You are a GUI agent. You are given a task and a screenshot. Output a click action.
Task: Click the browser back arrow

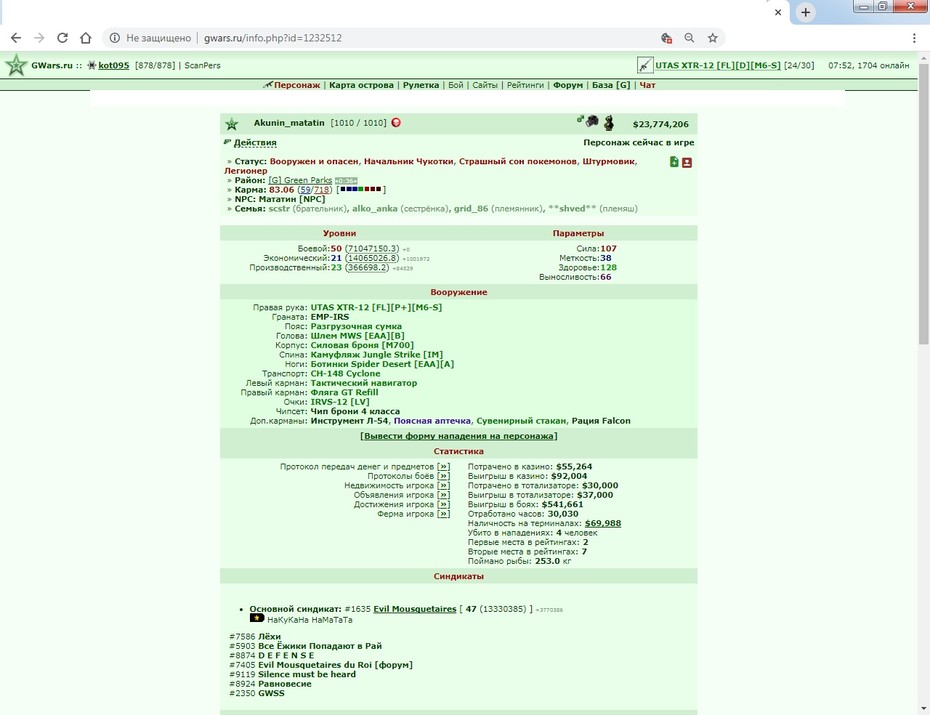point(16,38)
